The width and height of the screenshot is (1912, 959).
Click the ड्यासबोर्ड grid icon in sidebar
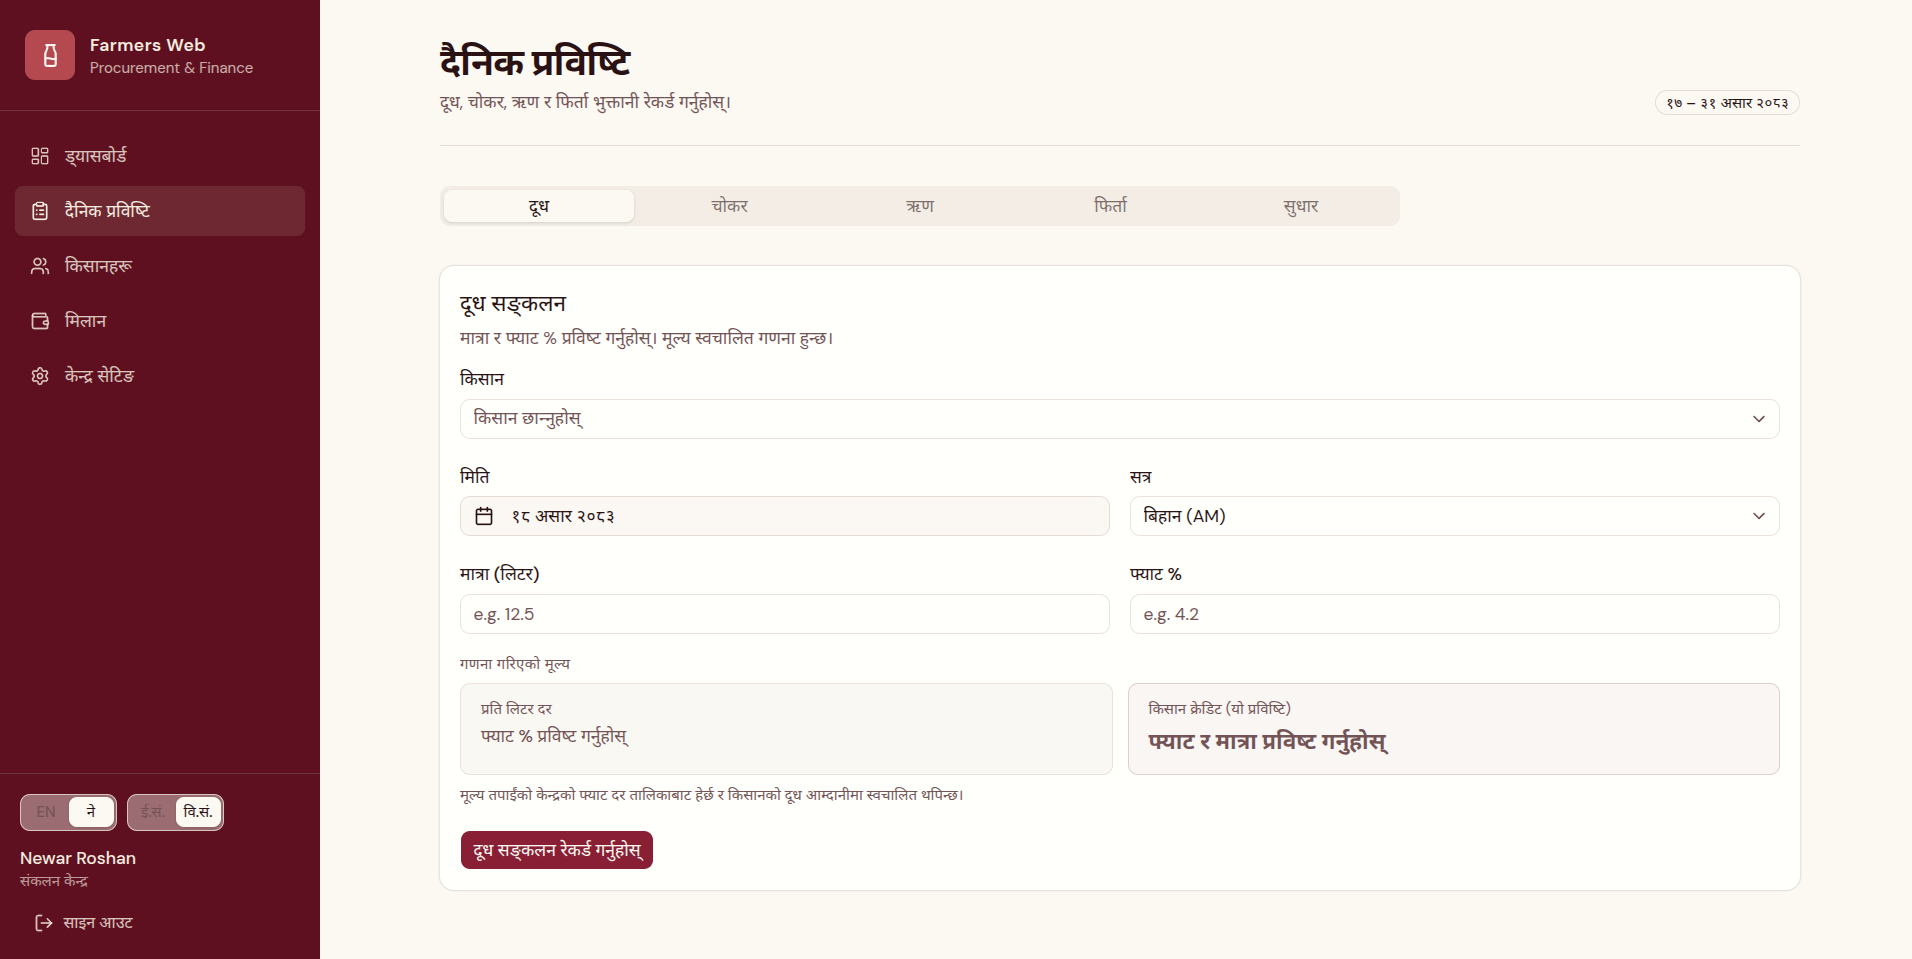click(40, 156)
